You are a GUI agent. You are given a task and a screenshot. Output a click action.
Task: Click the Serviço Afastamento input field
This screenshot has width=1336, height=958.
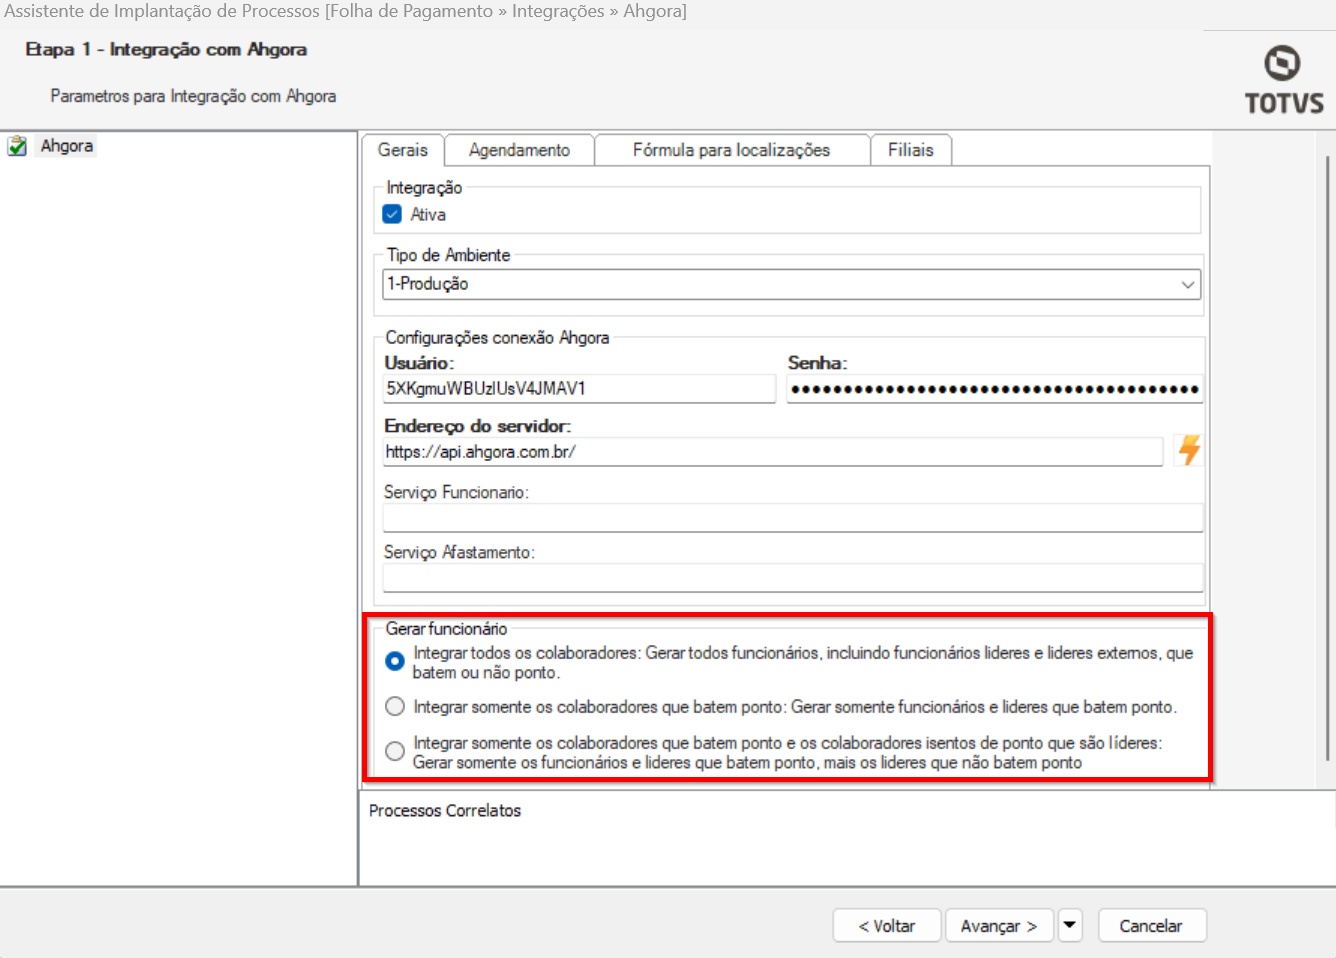(793, 577)
